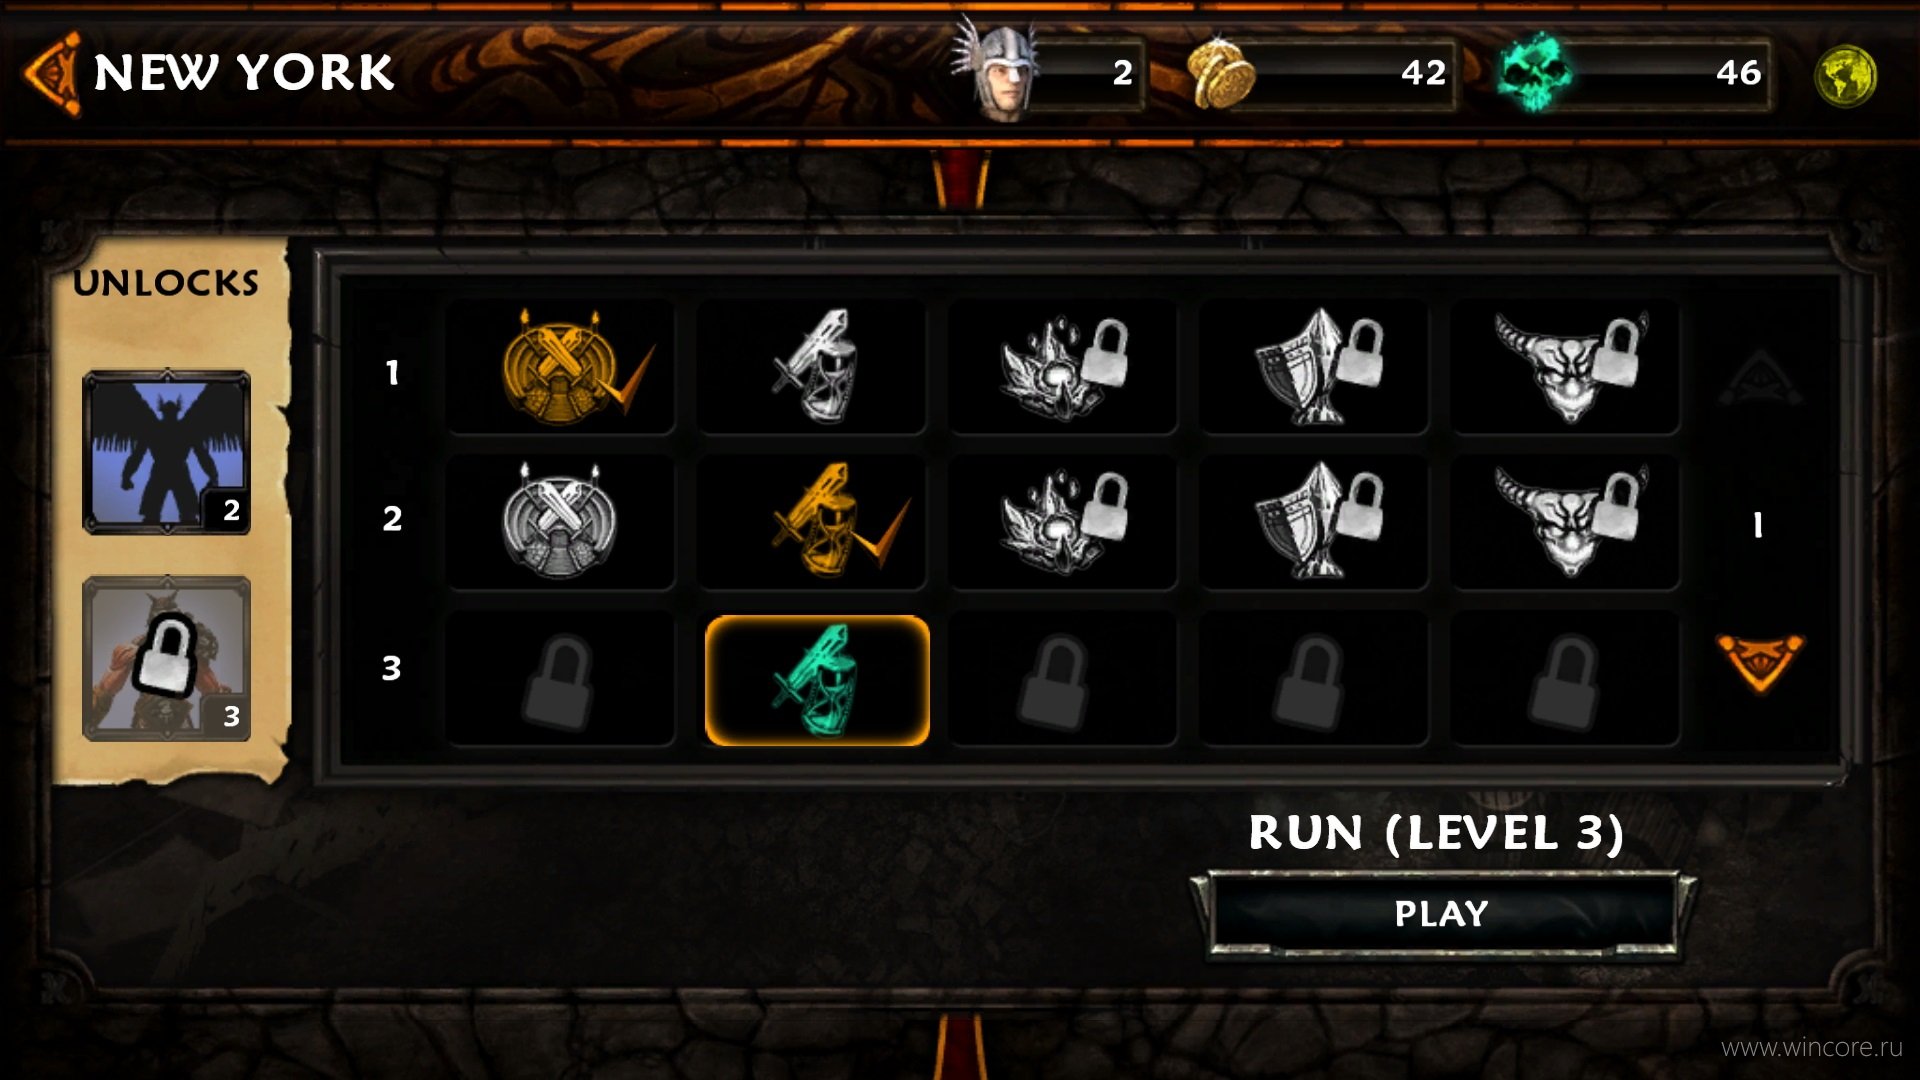Tap the last locked slot in row 3
Image resolution: width=1920 pixels, height=1080 pixels.
point(1566,680)
